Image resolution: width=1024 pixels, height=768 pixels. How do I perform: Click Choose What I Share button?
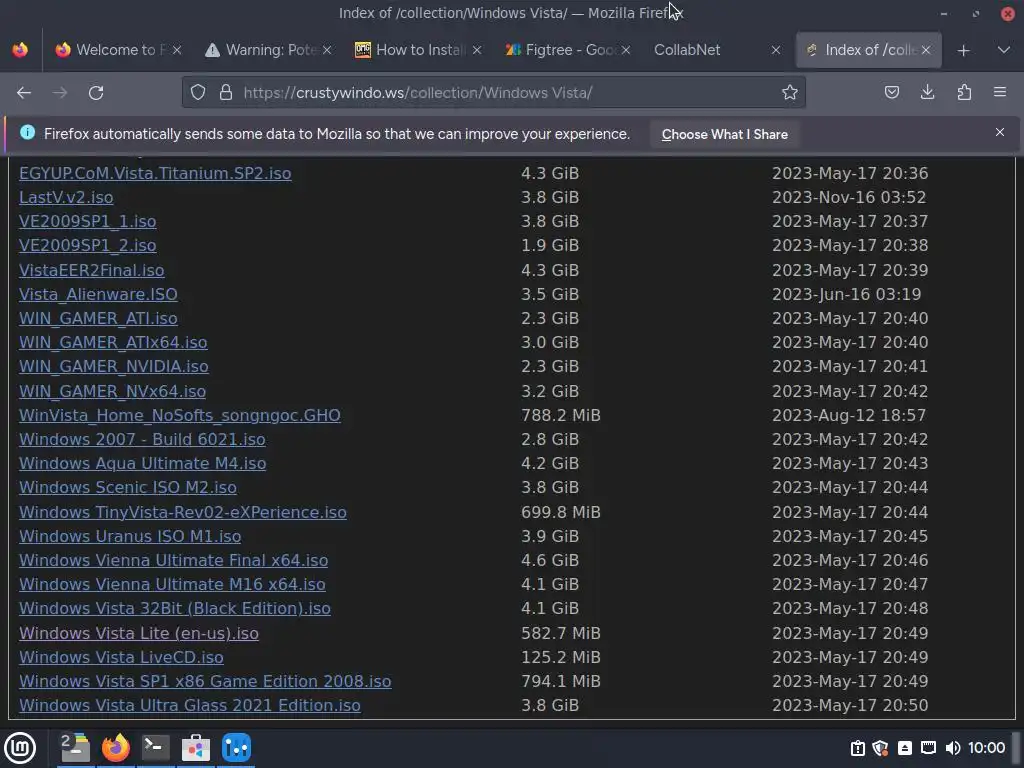[724, 135]
